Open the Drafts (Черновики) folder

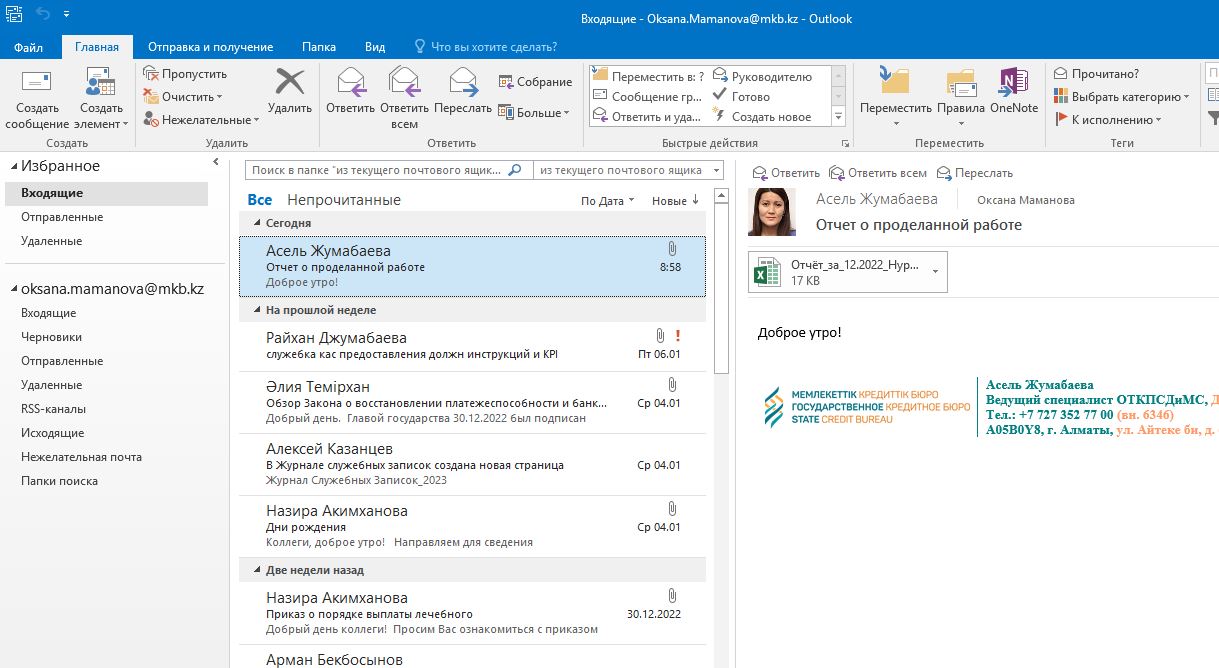51,337
